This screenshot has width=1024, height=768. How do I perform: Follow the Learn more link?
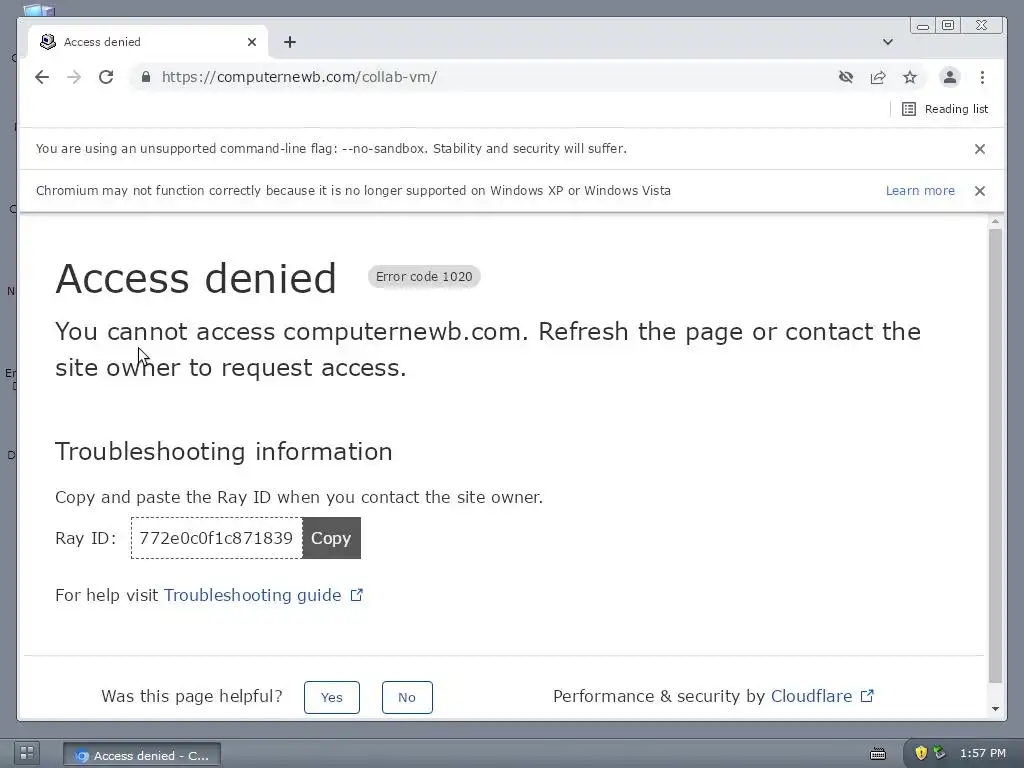(920, 191)
